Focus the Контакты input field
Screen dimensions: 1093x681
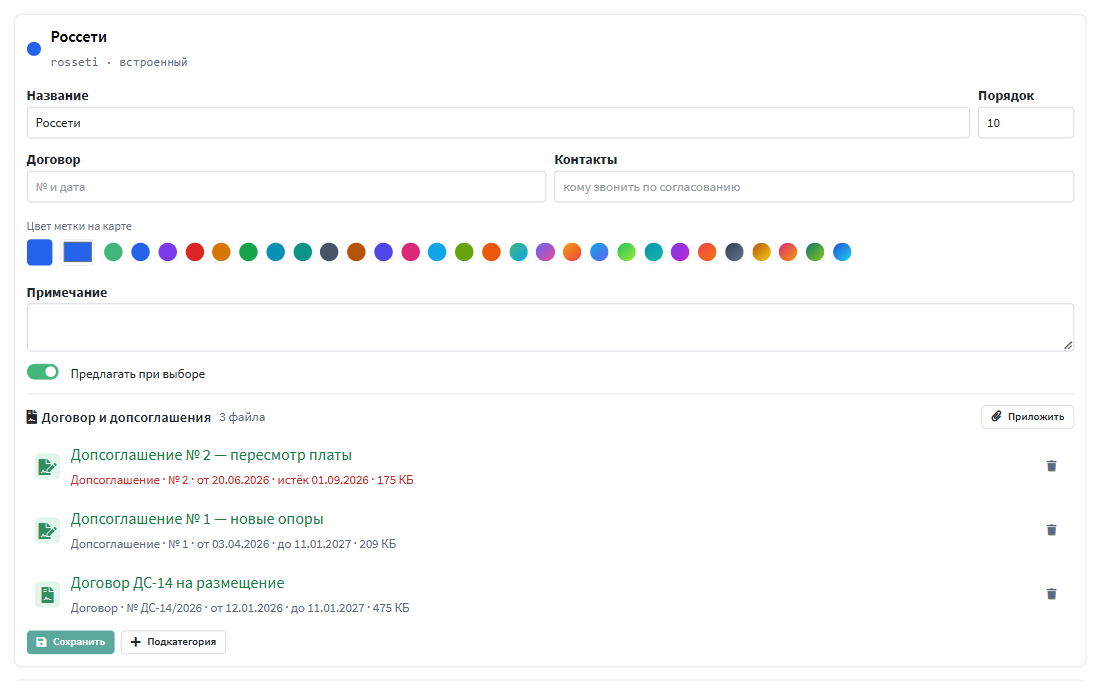click(x=813, y=187)
